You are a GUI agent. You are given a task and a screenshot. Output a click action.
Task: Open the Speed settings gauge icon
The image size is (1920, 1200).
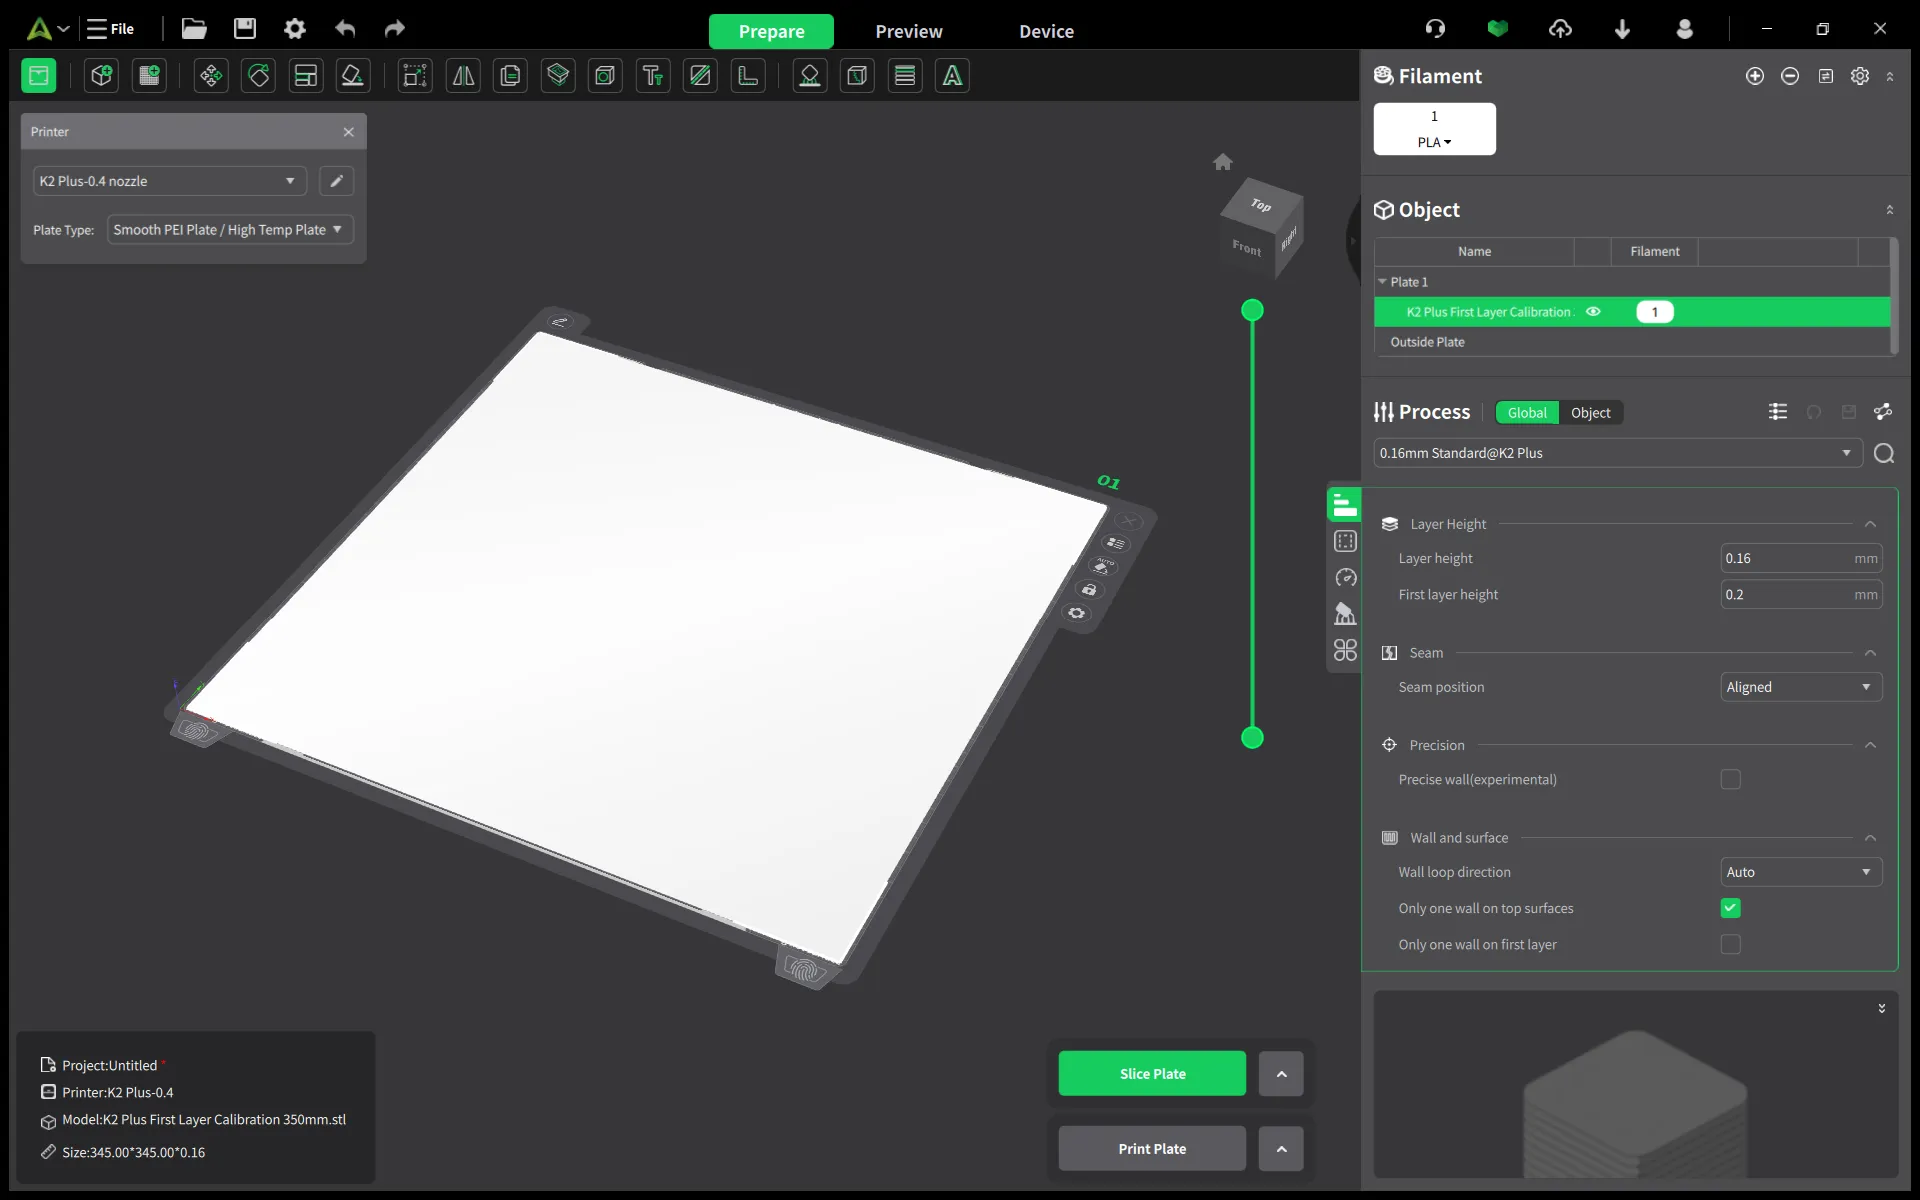(1346, 578)
